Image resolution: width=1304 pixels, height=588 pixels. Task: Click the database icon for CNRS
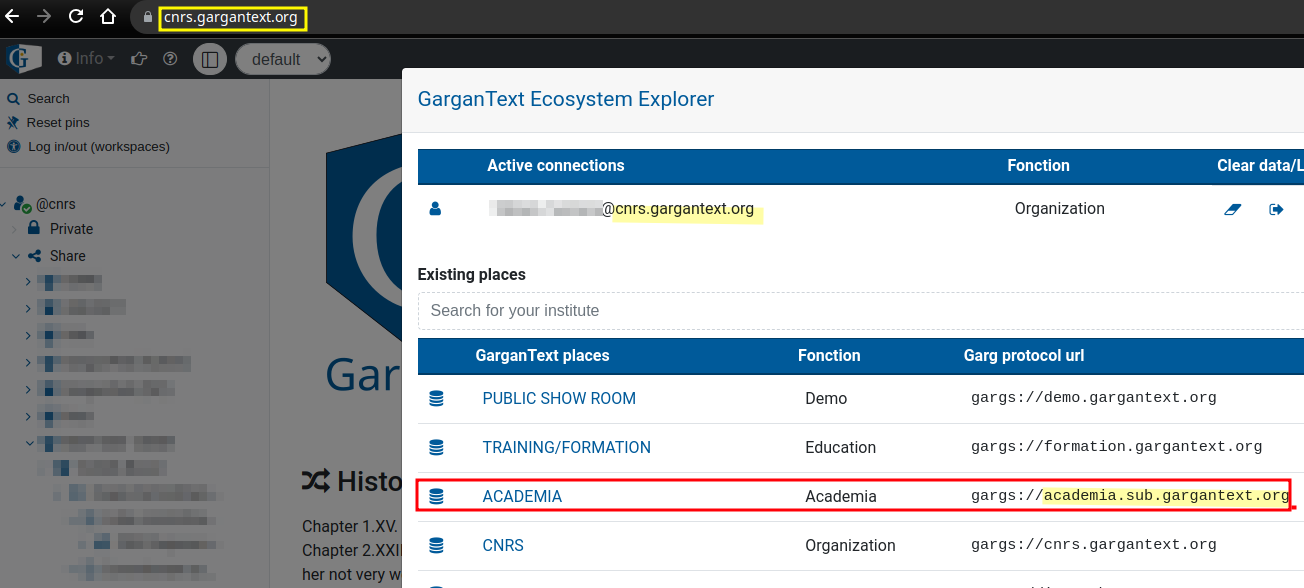tap(436, 546)
